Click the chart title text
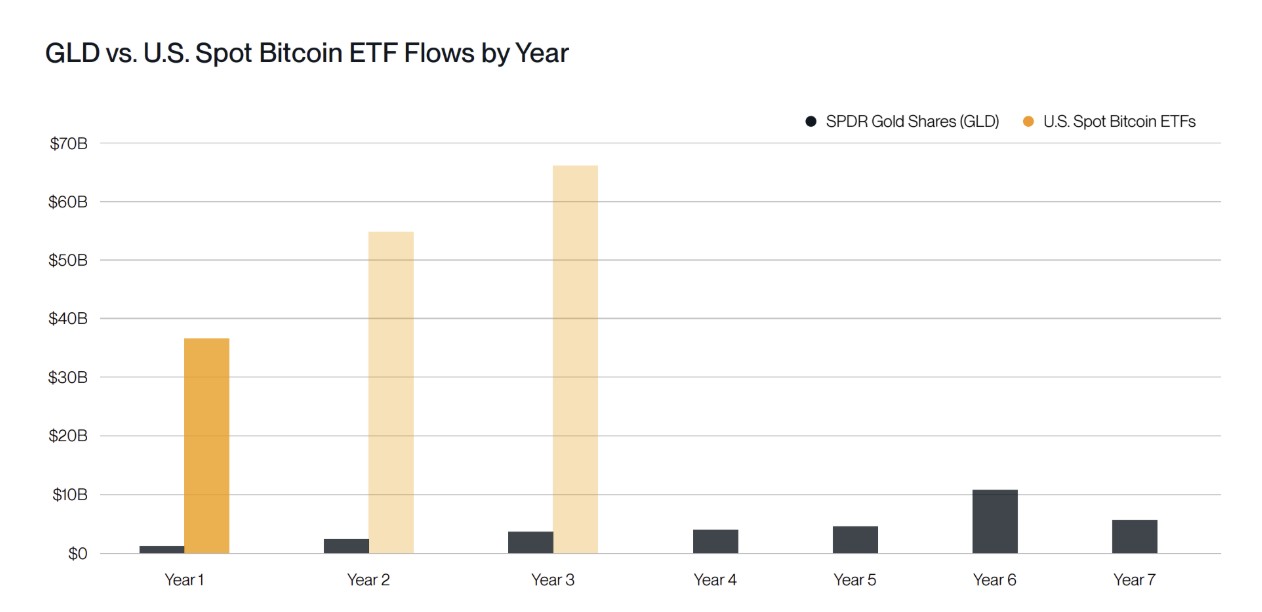Image resolution: width=1262 pixels, height=612 pixels. pos(307,53)
